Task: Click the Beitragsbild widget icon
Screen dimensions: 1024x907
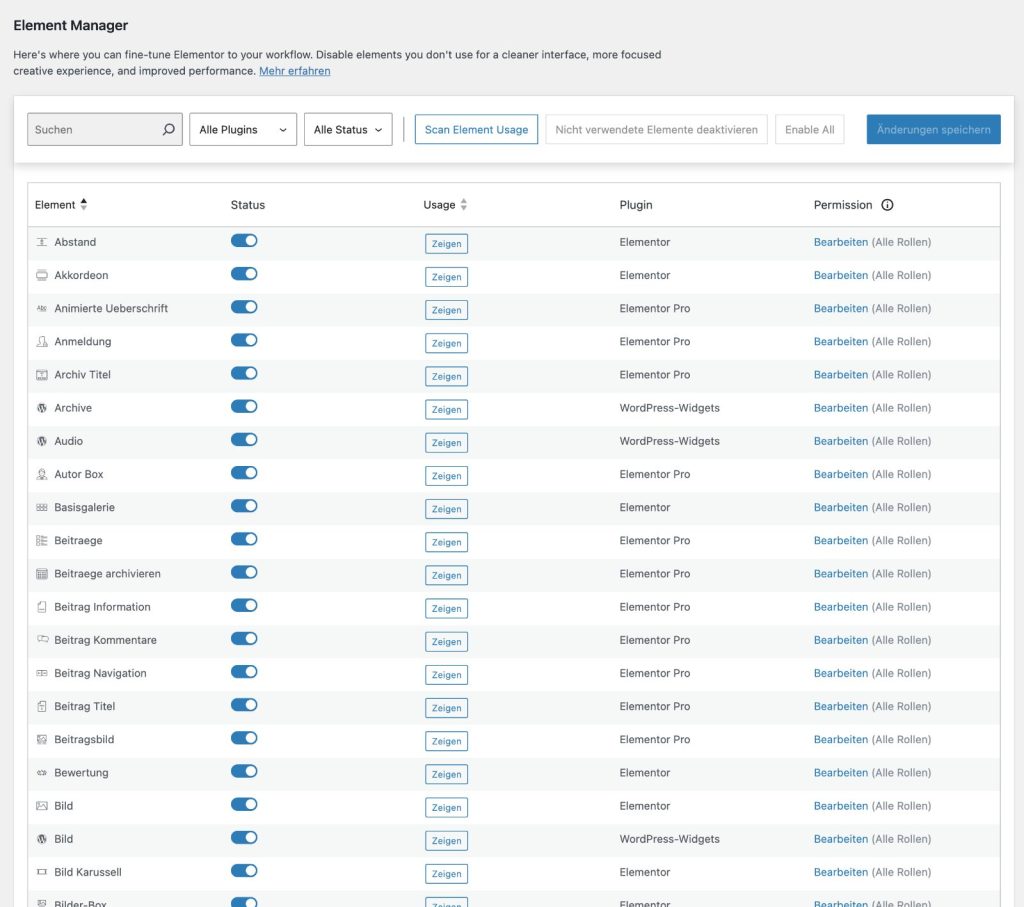Action: click(x=42, y=740)
